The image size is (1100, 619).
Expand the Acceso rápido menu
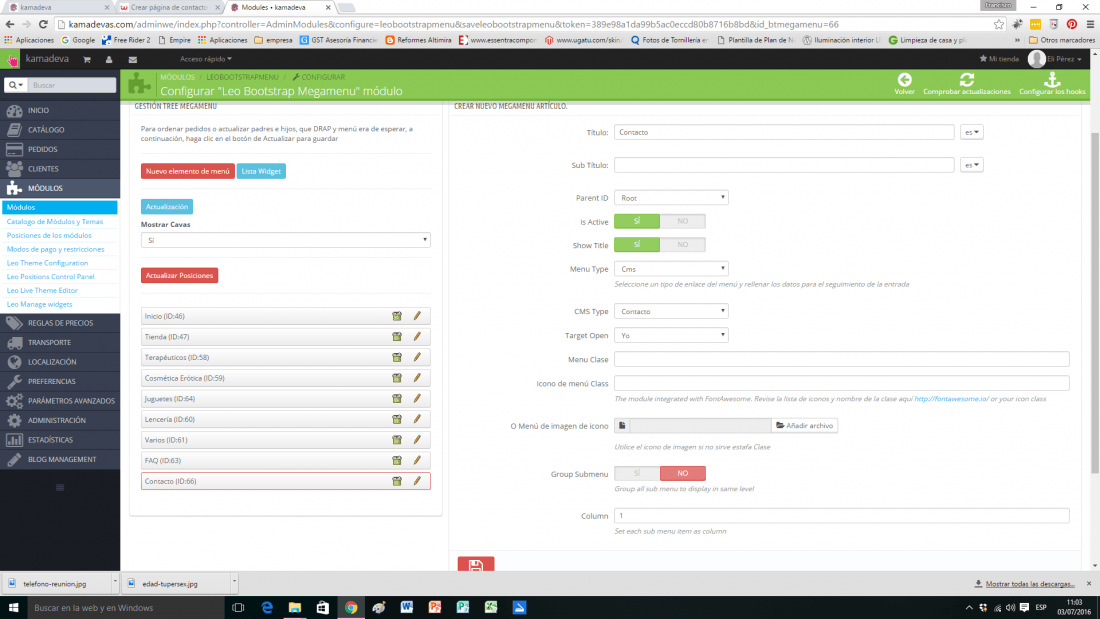point(206,59)
